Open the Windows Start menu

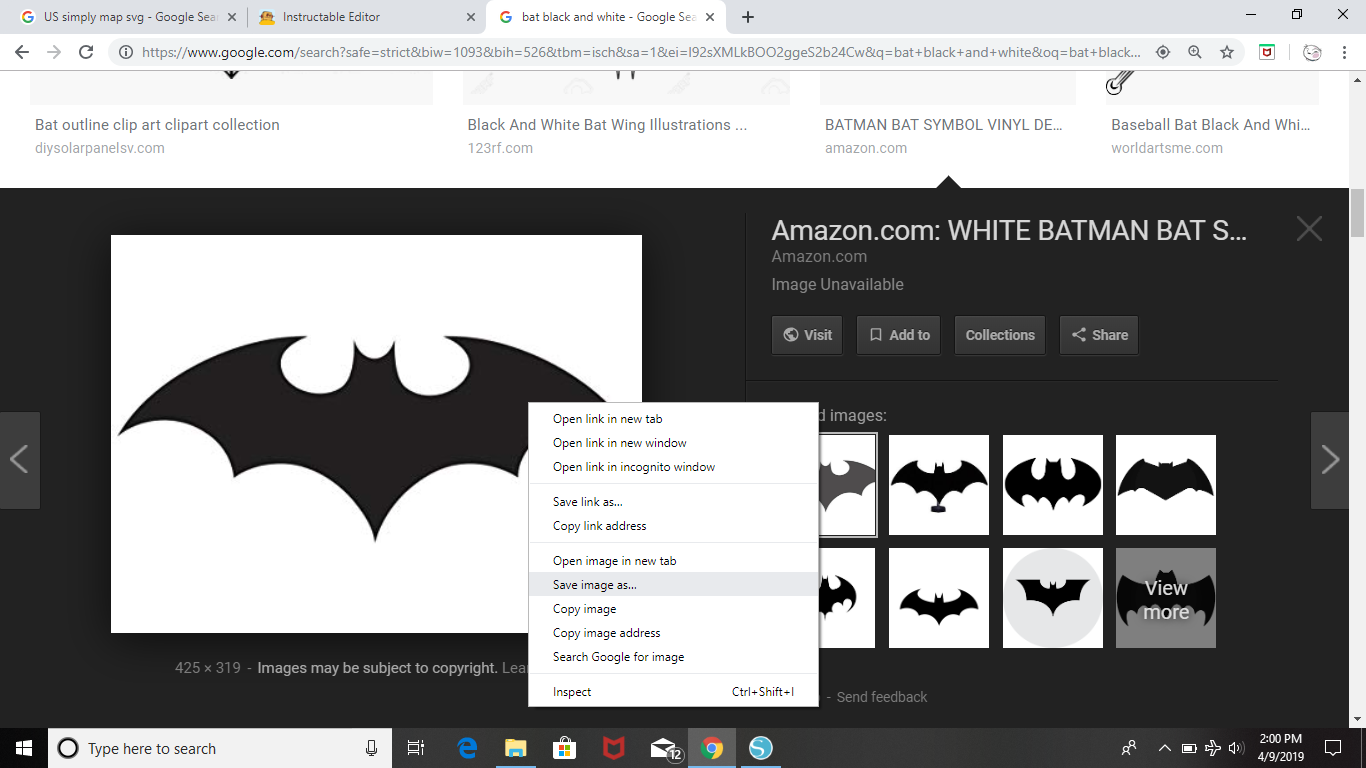24,748
